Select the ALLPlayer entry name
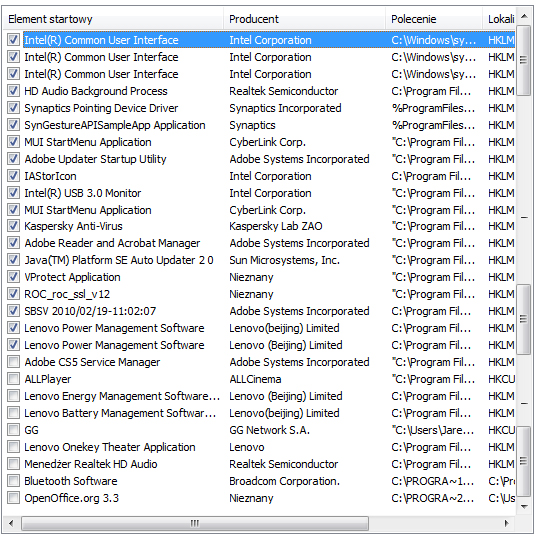The image size is (540, 538). point(48,379)
